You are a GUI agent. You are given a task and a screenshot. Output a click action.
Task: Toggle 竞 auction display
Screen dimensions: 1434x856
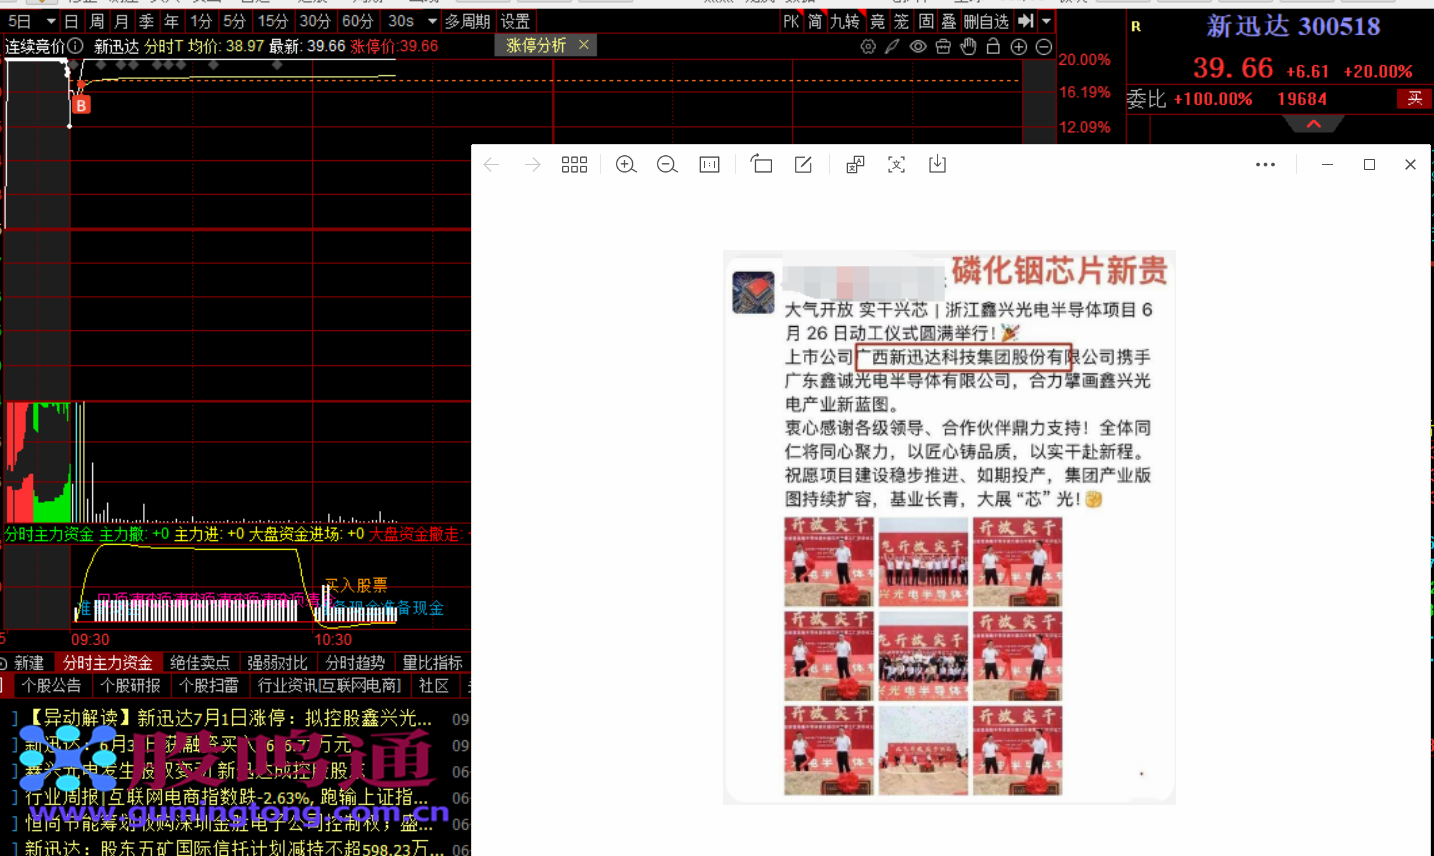coord(877,21)
